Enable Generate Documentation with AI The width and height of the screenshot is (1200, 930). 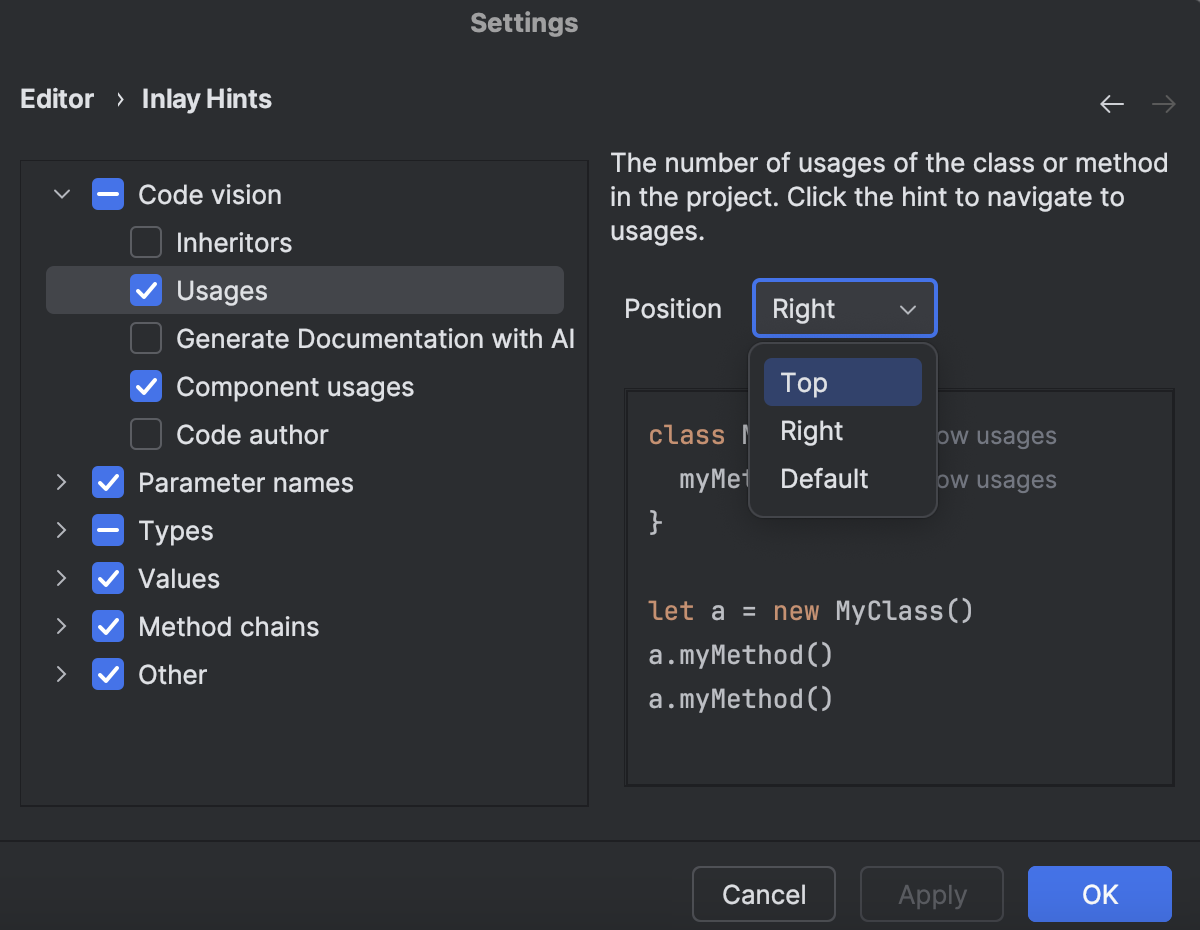tap(146, 338)
